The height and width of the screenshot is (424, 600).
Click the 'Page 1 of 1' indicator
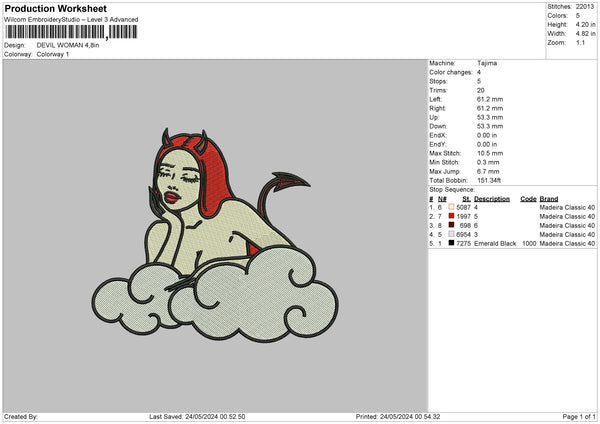(579, 417)
